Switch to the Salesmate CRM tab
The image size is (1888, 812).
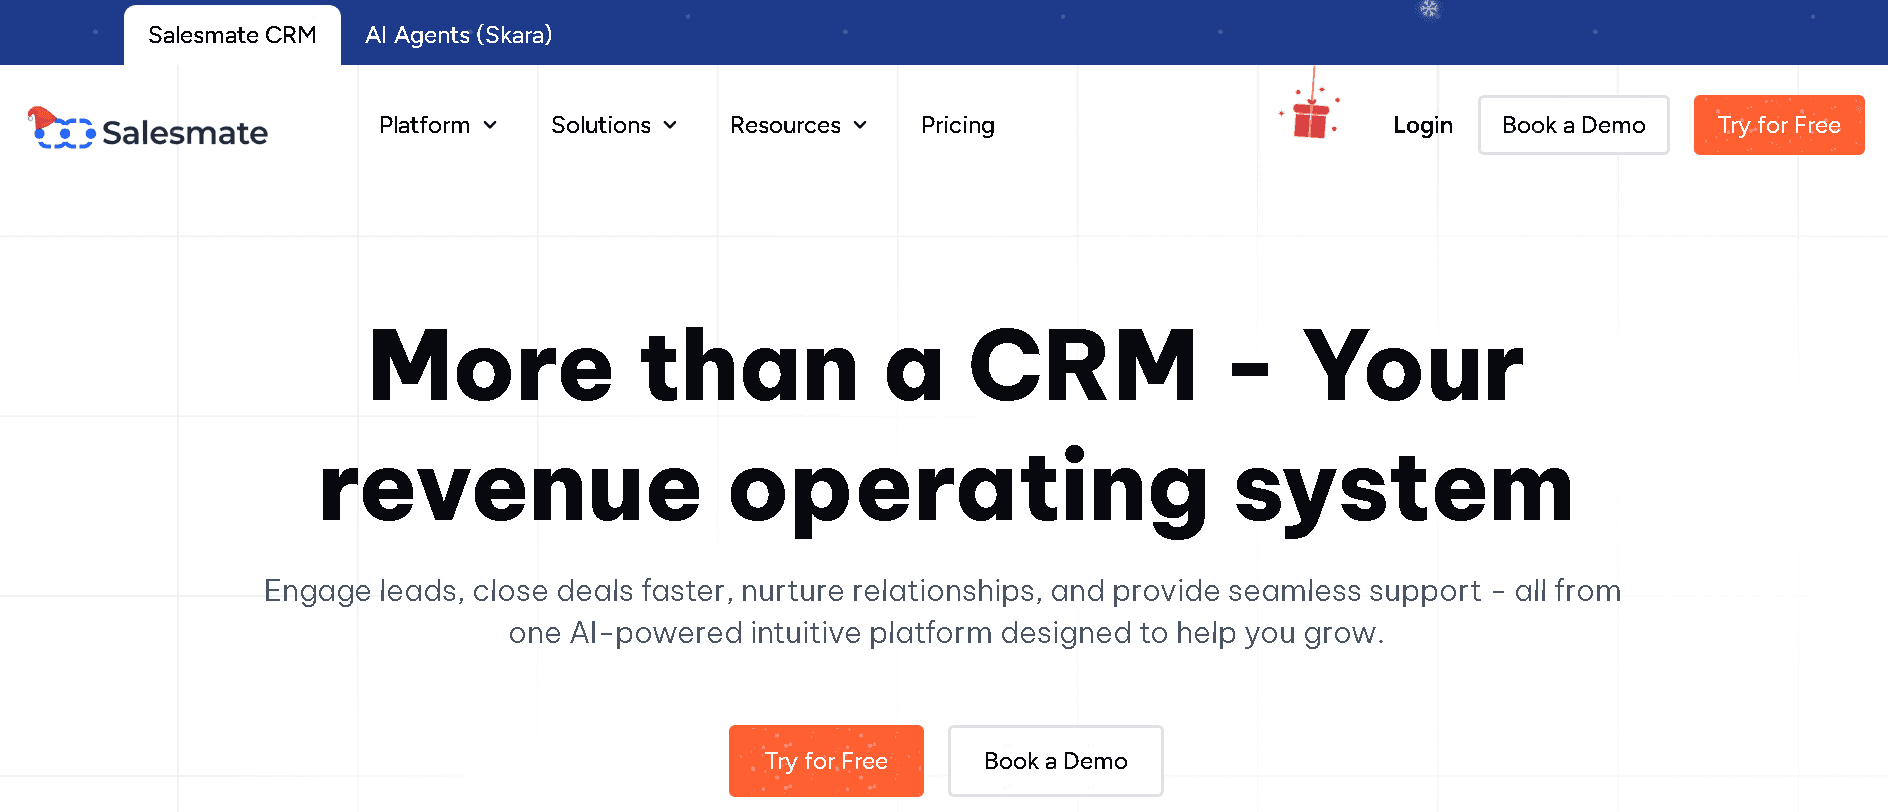[232, 35]
